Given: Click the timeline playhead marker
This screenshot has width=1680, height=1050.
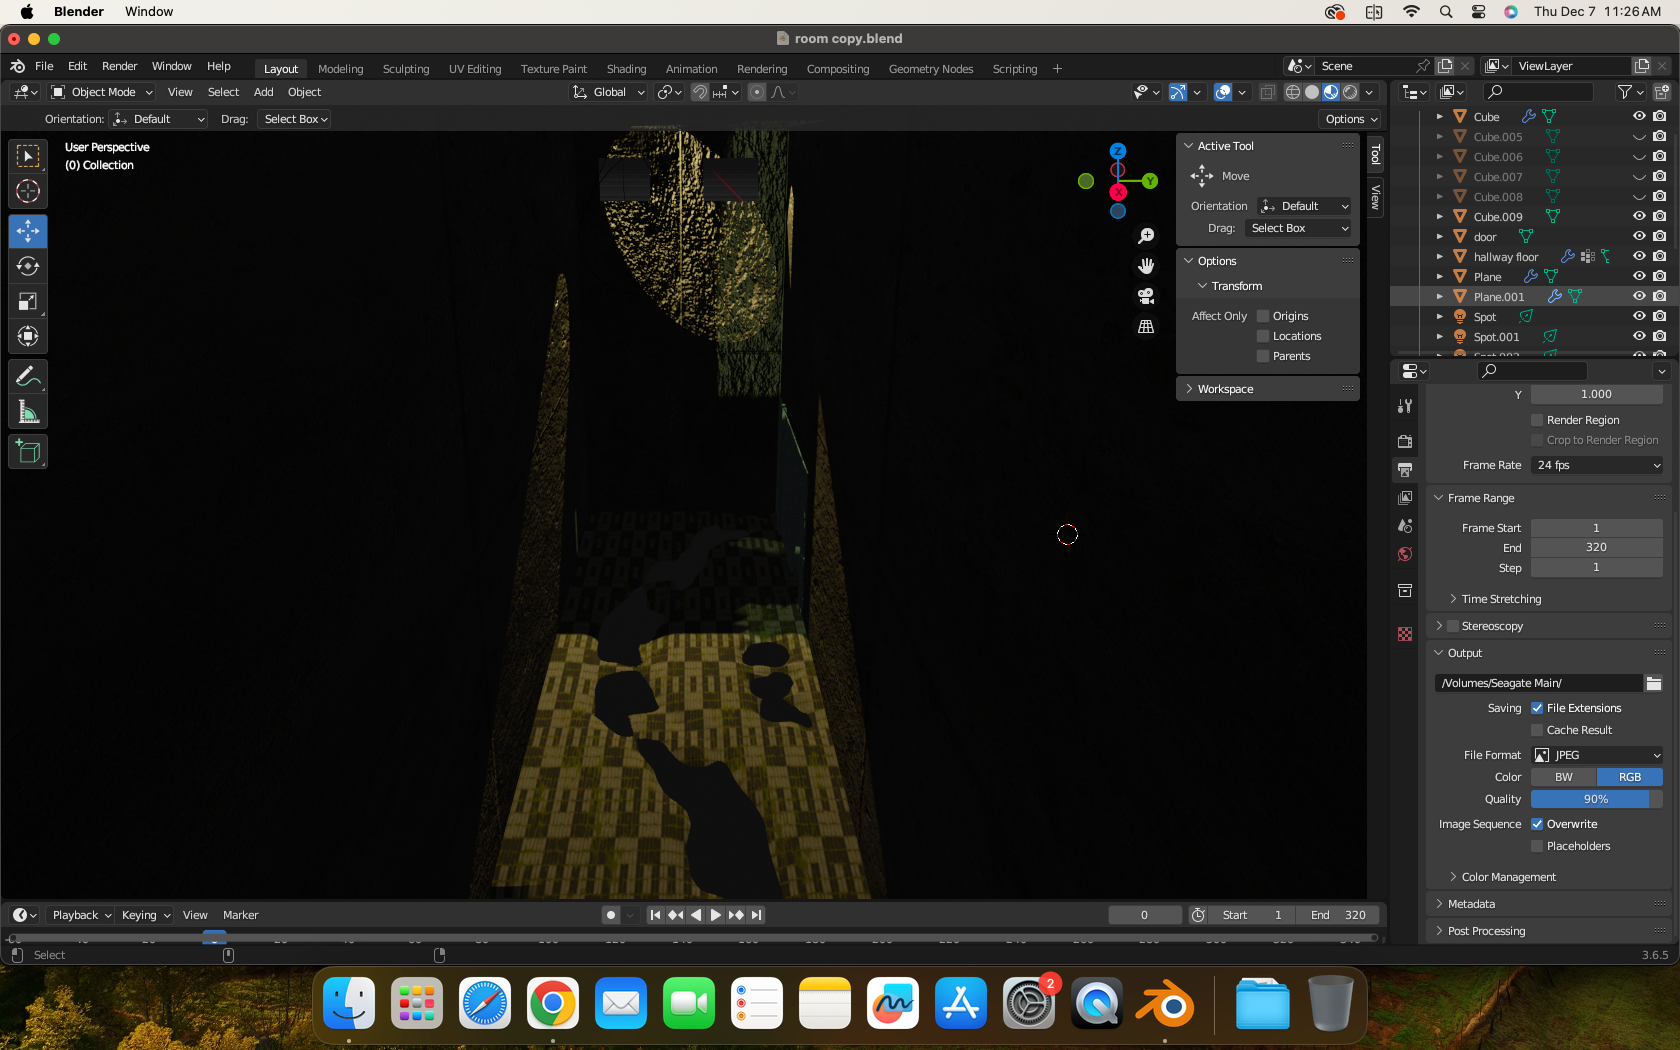Looking at the screenshot, I should tap(214, 938).
